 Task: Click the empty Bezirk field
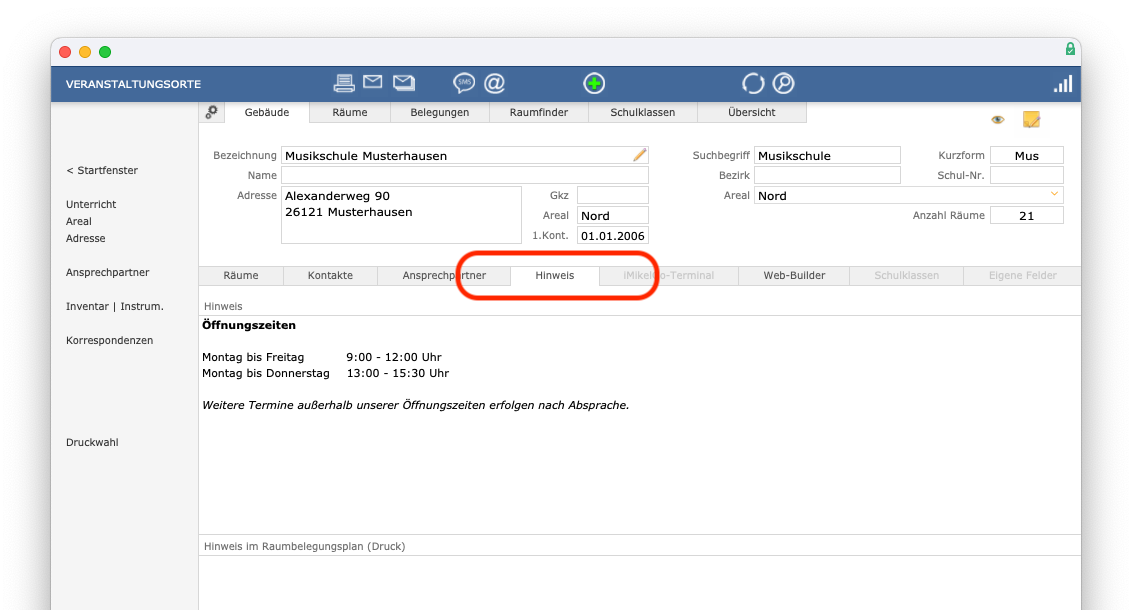click(827, 175)
